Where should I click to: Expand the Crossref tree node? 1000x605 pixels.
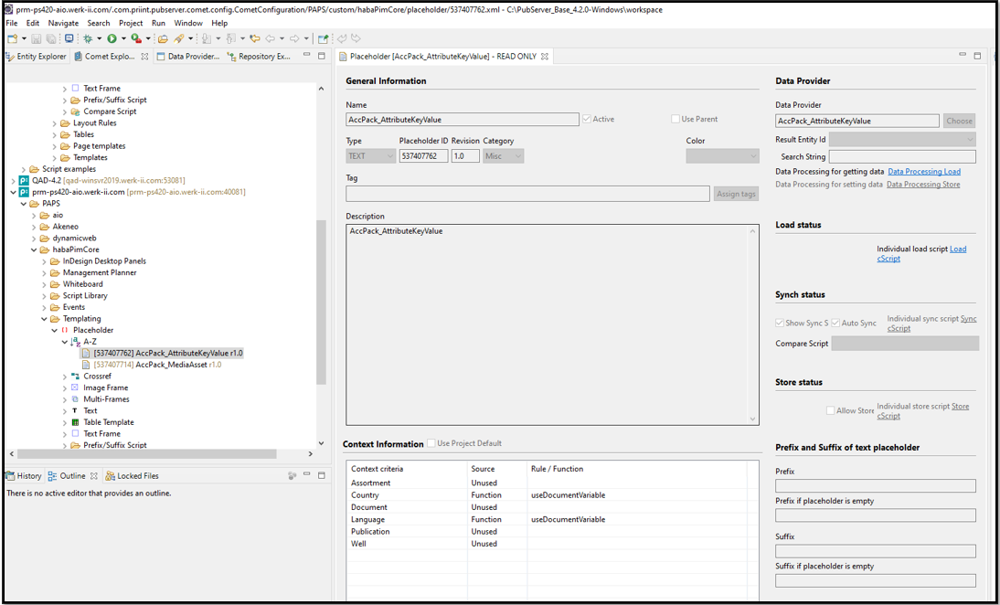tap(65, 376)
